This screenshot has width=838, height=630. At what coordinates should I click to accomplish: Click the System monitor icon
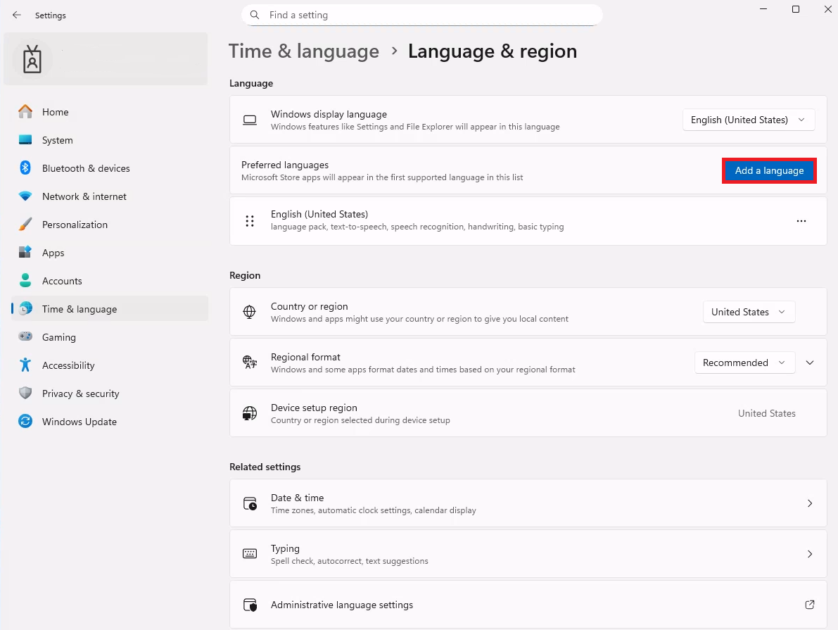click(x=25, y=140)
